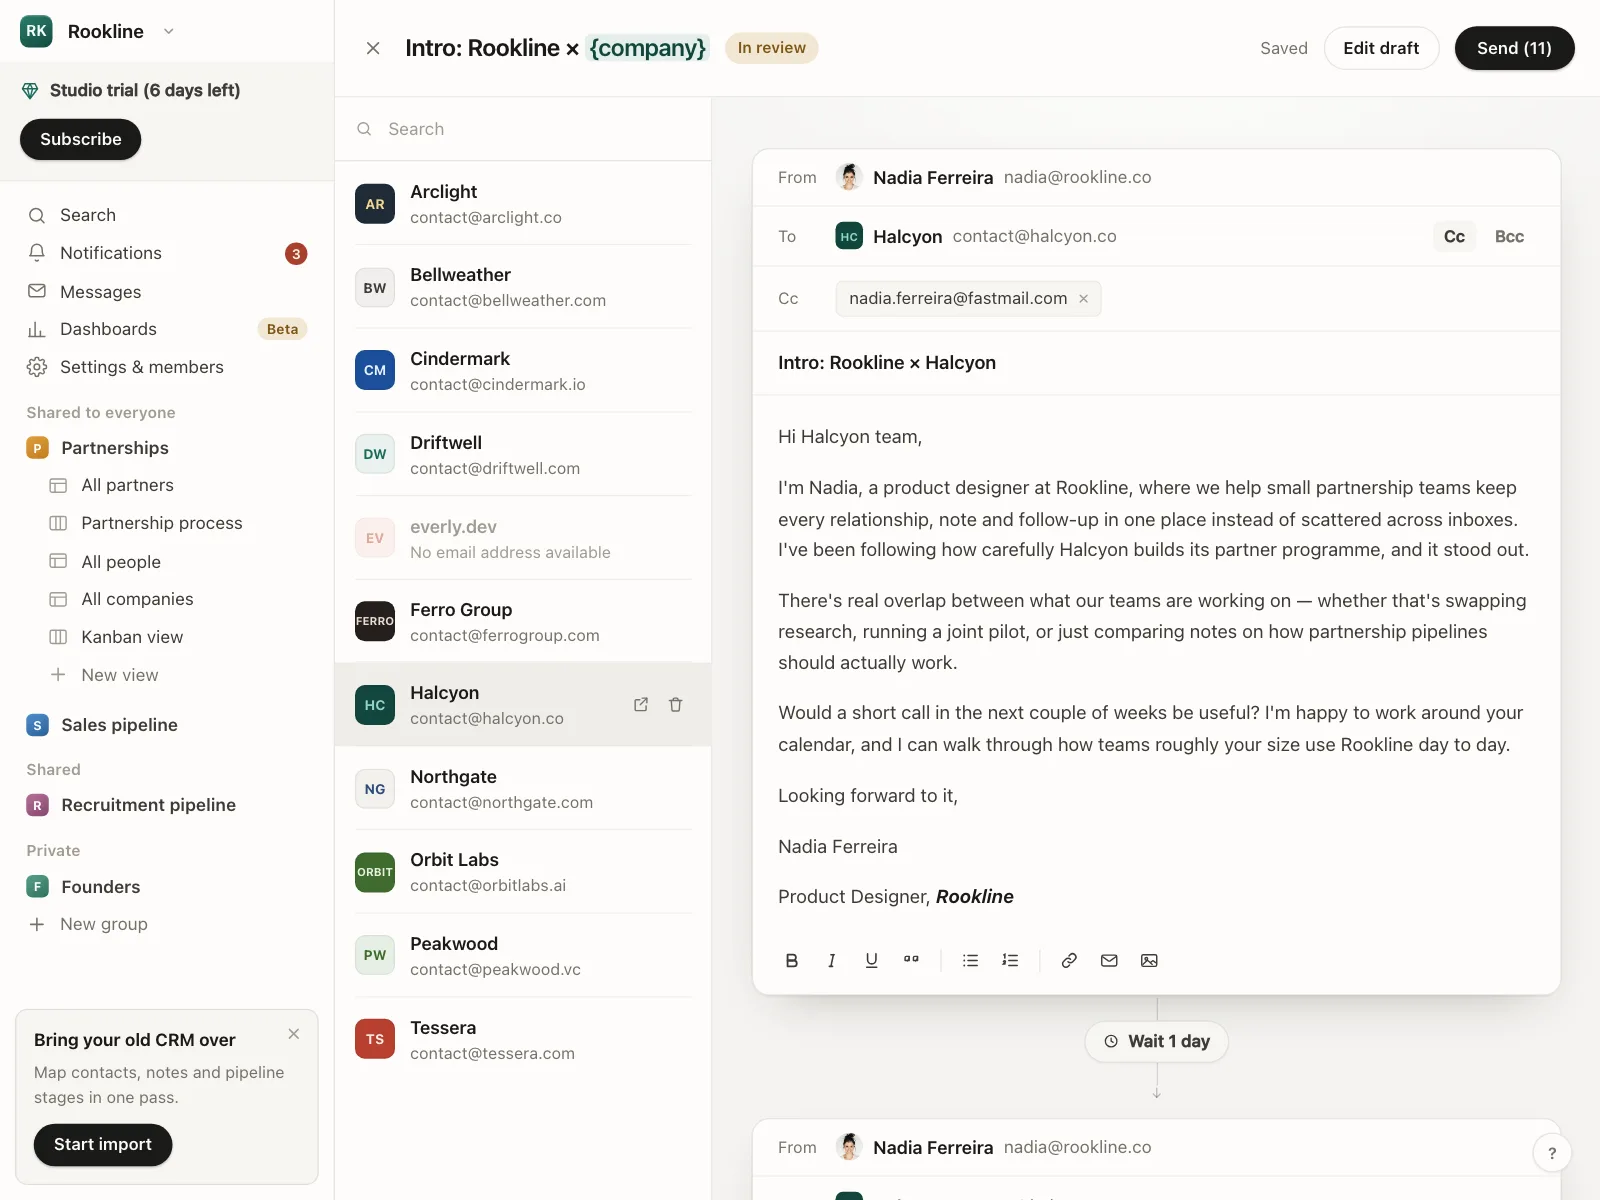This screenshot has width=1600, height=1200.
Task: Insert a block quote
Action: click(911, 960)
